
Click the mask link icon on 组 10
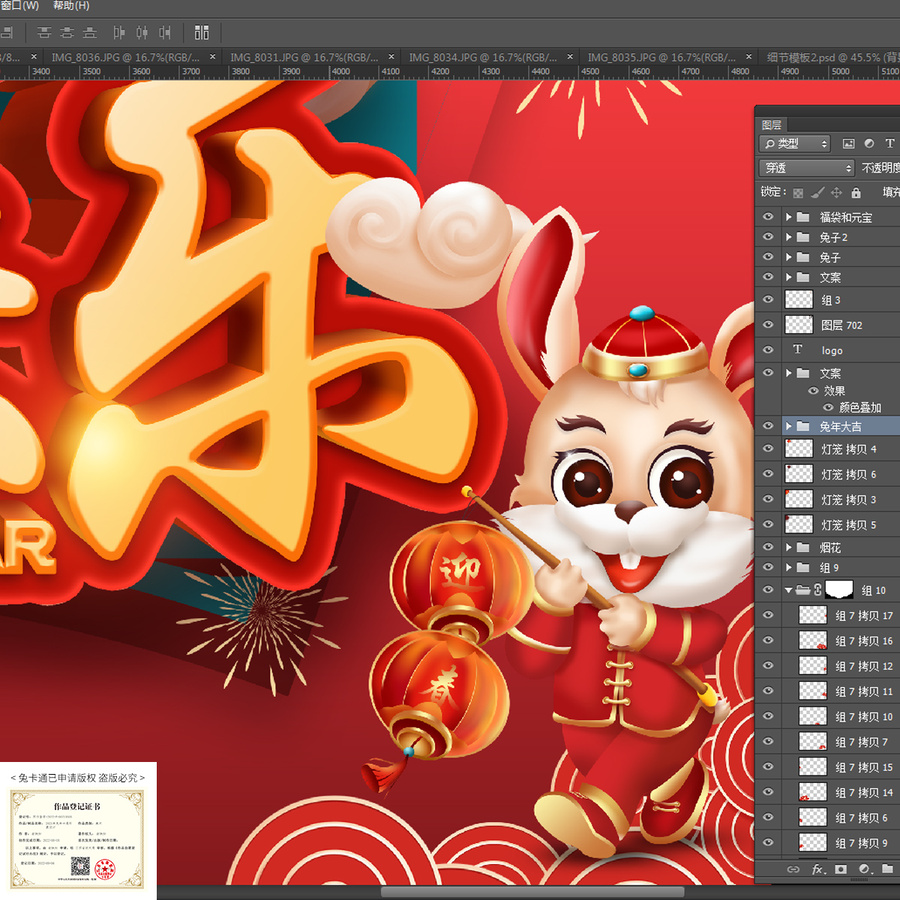click(x=817, y=589)
